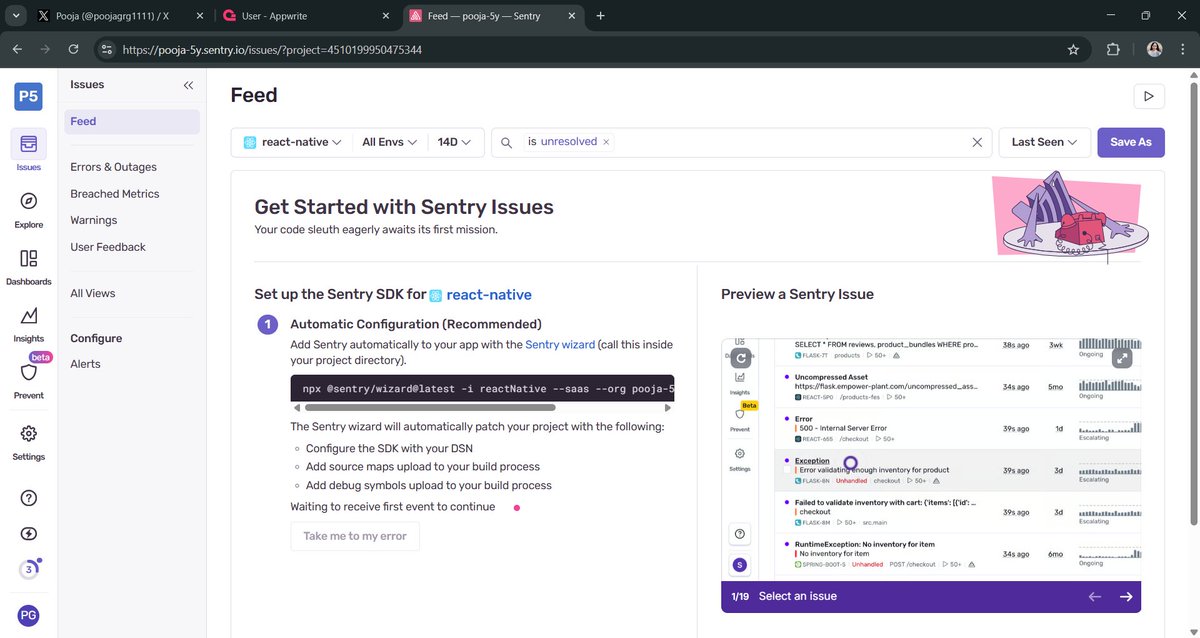Open Chrome three-dot menu
The width and height of the screenshot is (1200, 638).
(x=1184, y=49)
